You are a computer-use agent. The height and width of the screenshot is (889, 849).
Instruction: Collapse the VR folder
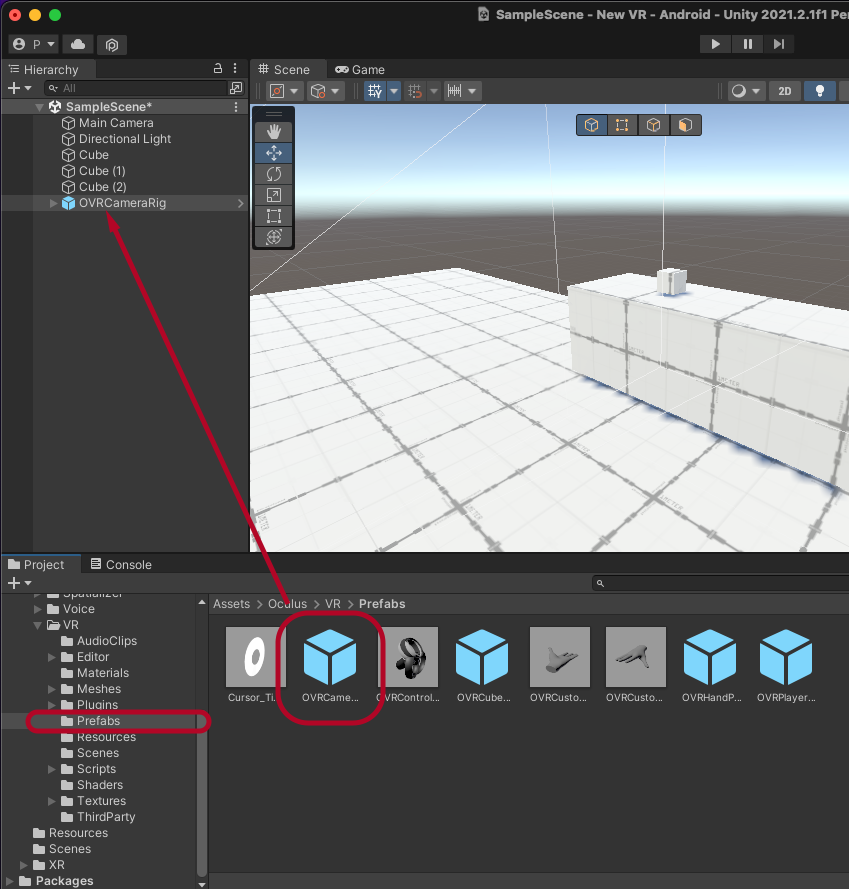click(x=37, y=625)
